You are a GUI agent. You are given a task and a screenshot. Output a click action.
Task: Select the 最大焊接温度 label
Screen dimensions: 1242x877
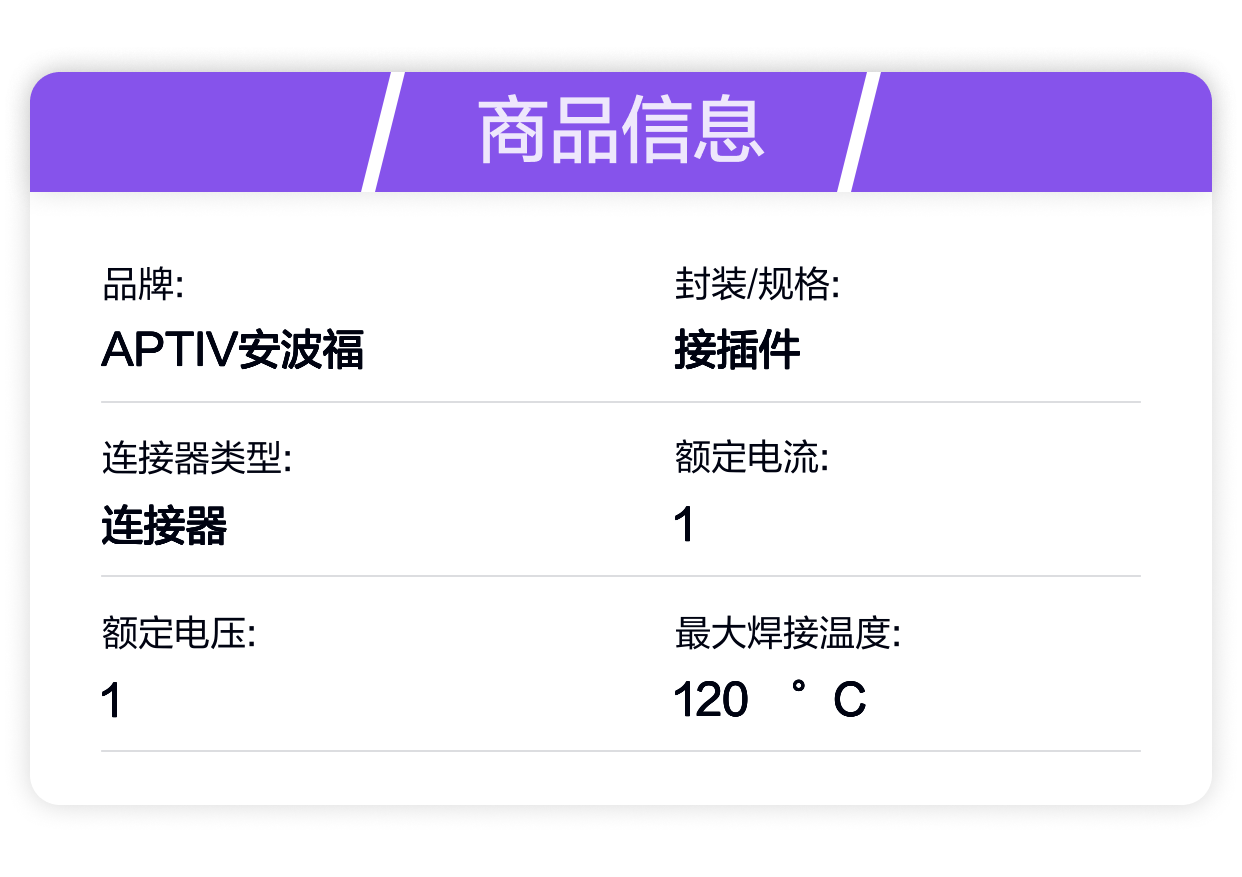click(788, 634)
